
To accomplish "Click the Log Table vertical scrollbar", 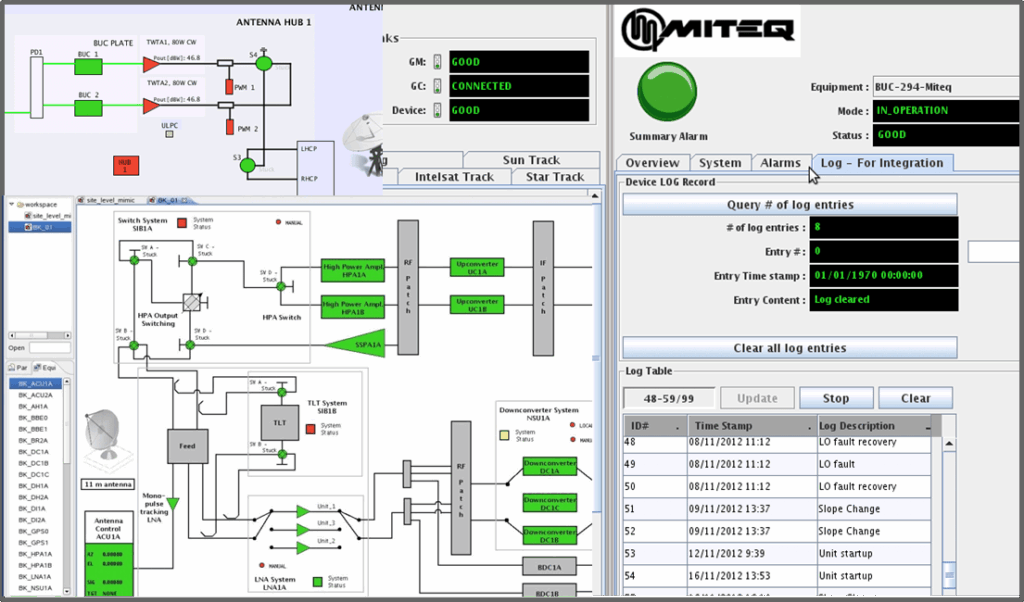I will pyautogui.click(x=949, y=516).
